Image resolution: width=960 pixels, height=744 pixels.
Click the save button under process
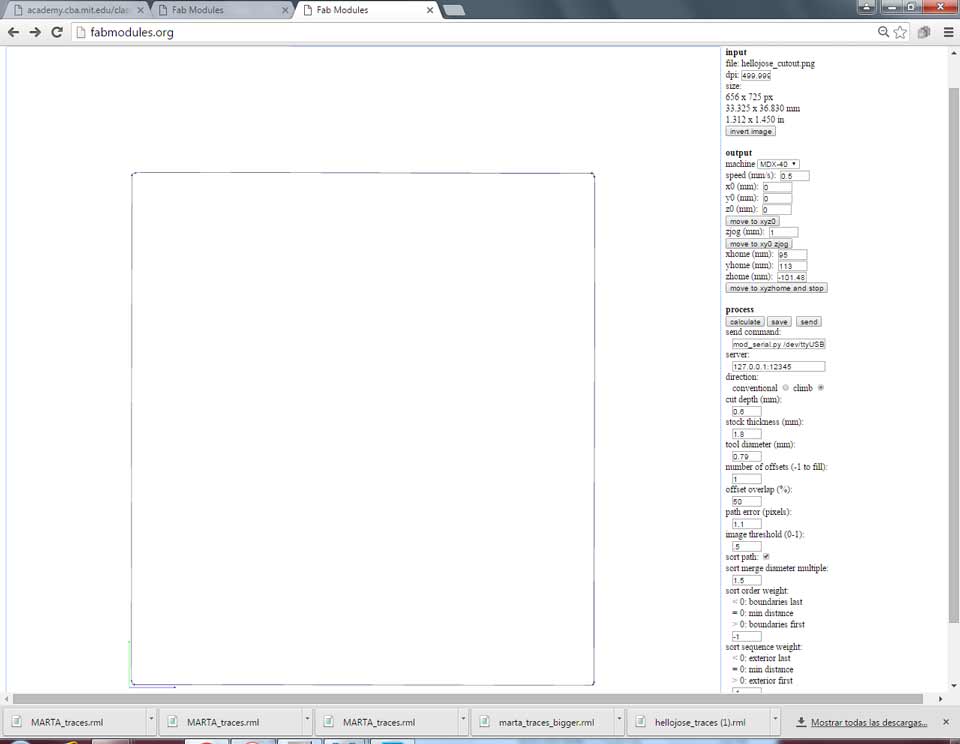tap(779, 321)
